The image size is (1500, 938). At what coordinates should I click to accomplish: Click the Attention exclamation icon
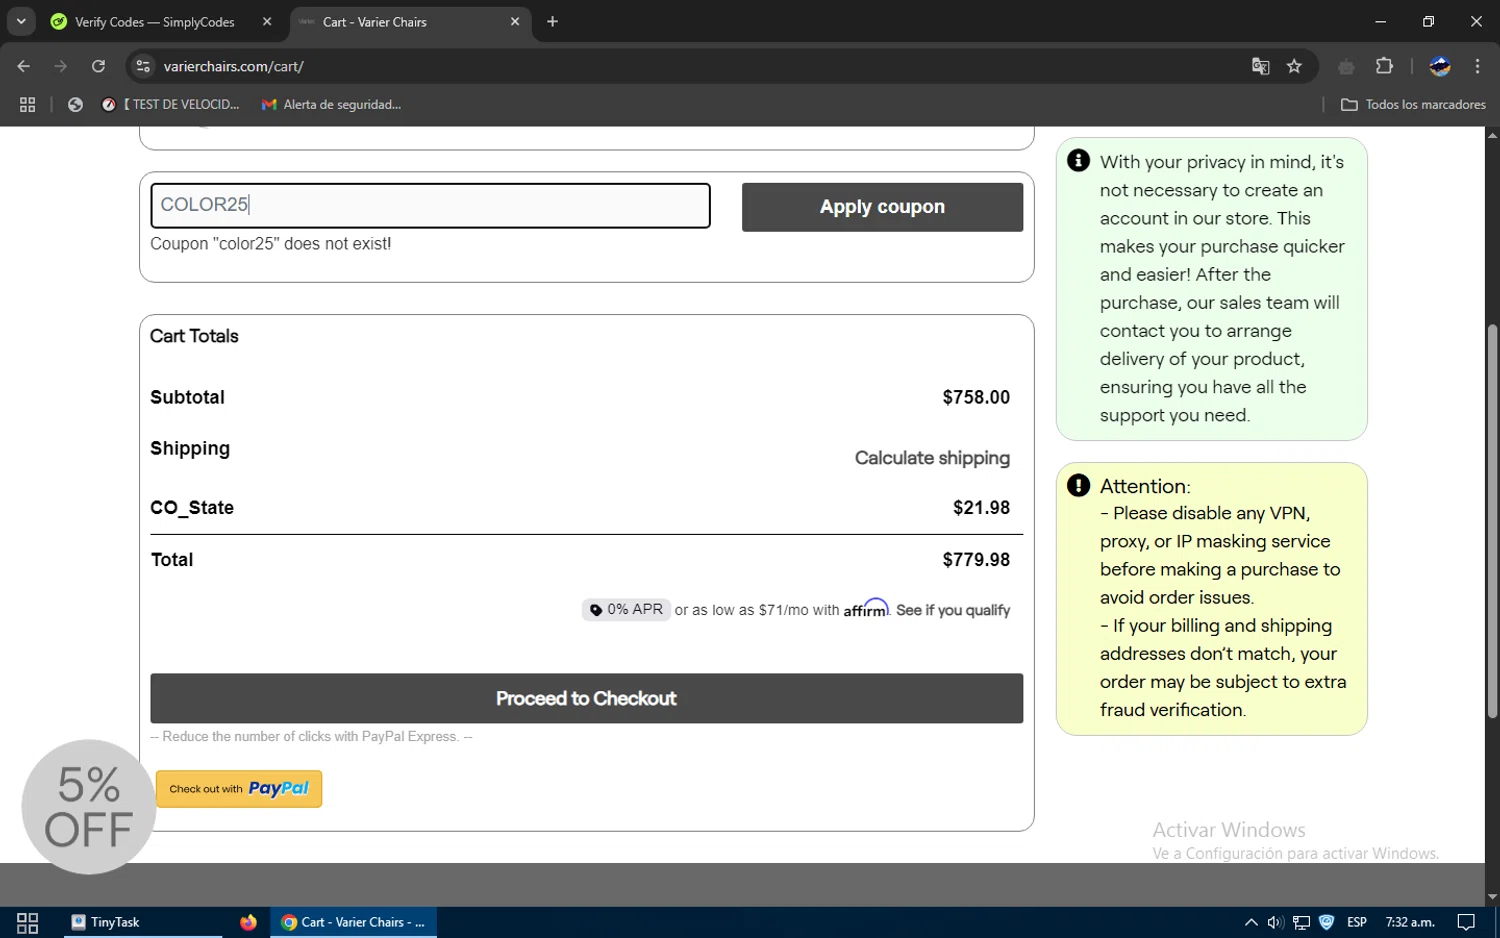(x=1078, y=485)
